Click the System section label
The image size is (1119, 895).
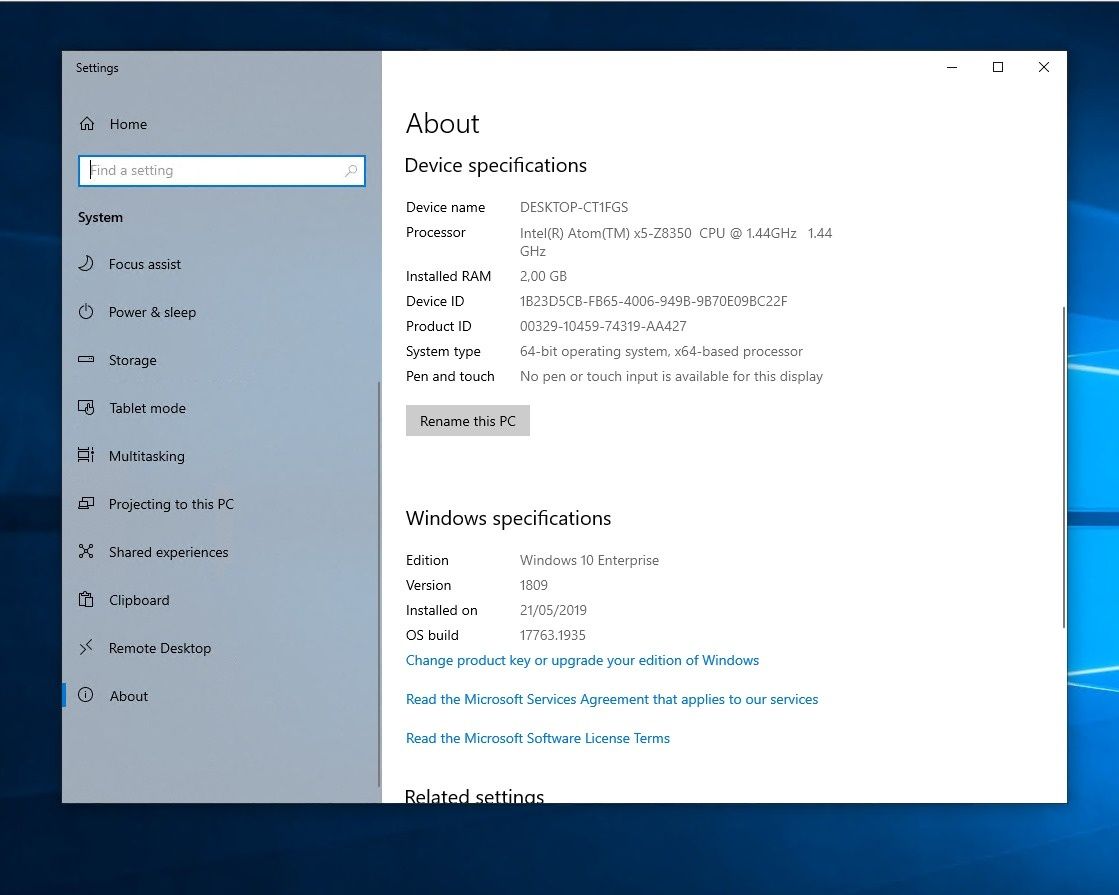point(101,218)
